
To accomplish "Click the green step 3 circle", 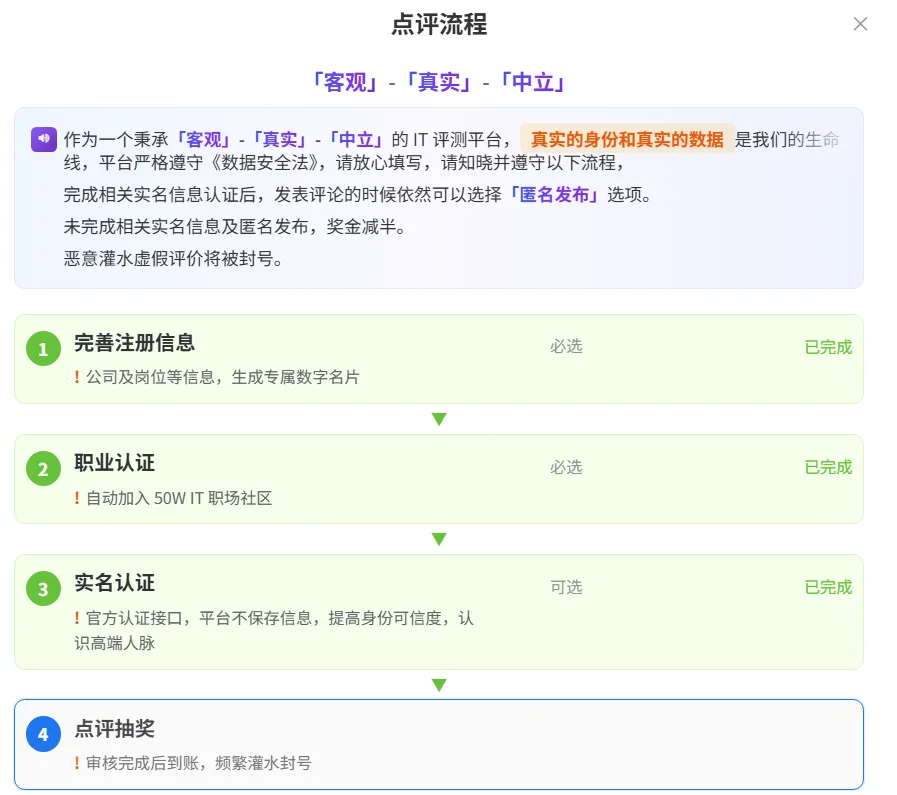I will 43,589.
